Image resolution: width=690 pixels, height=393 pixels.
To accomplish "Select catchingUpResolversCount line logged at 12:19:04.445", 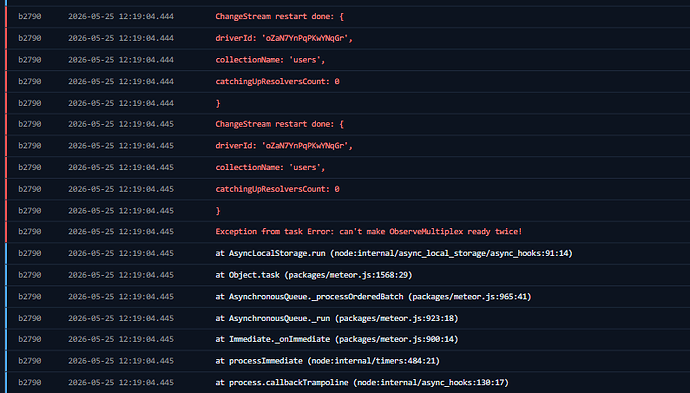I will [x=277, y=189].
